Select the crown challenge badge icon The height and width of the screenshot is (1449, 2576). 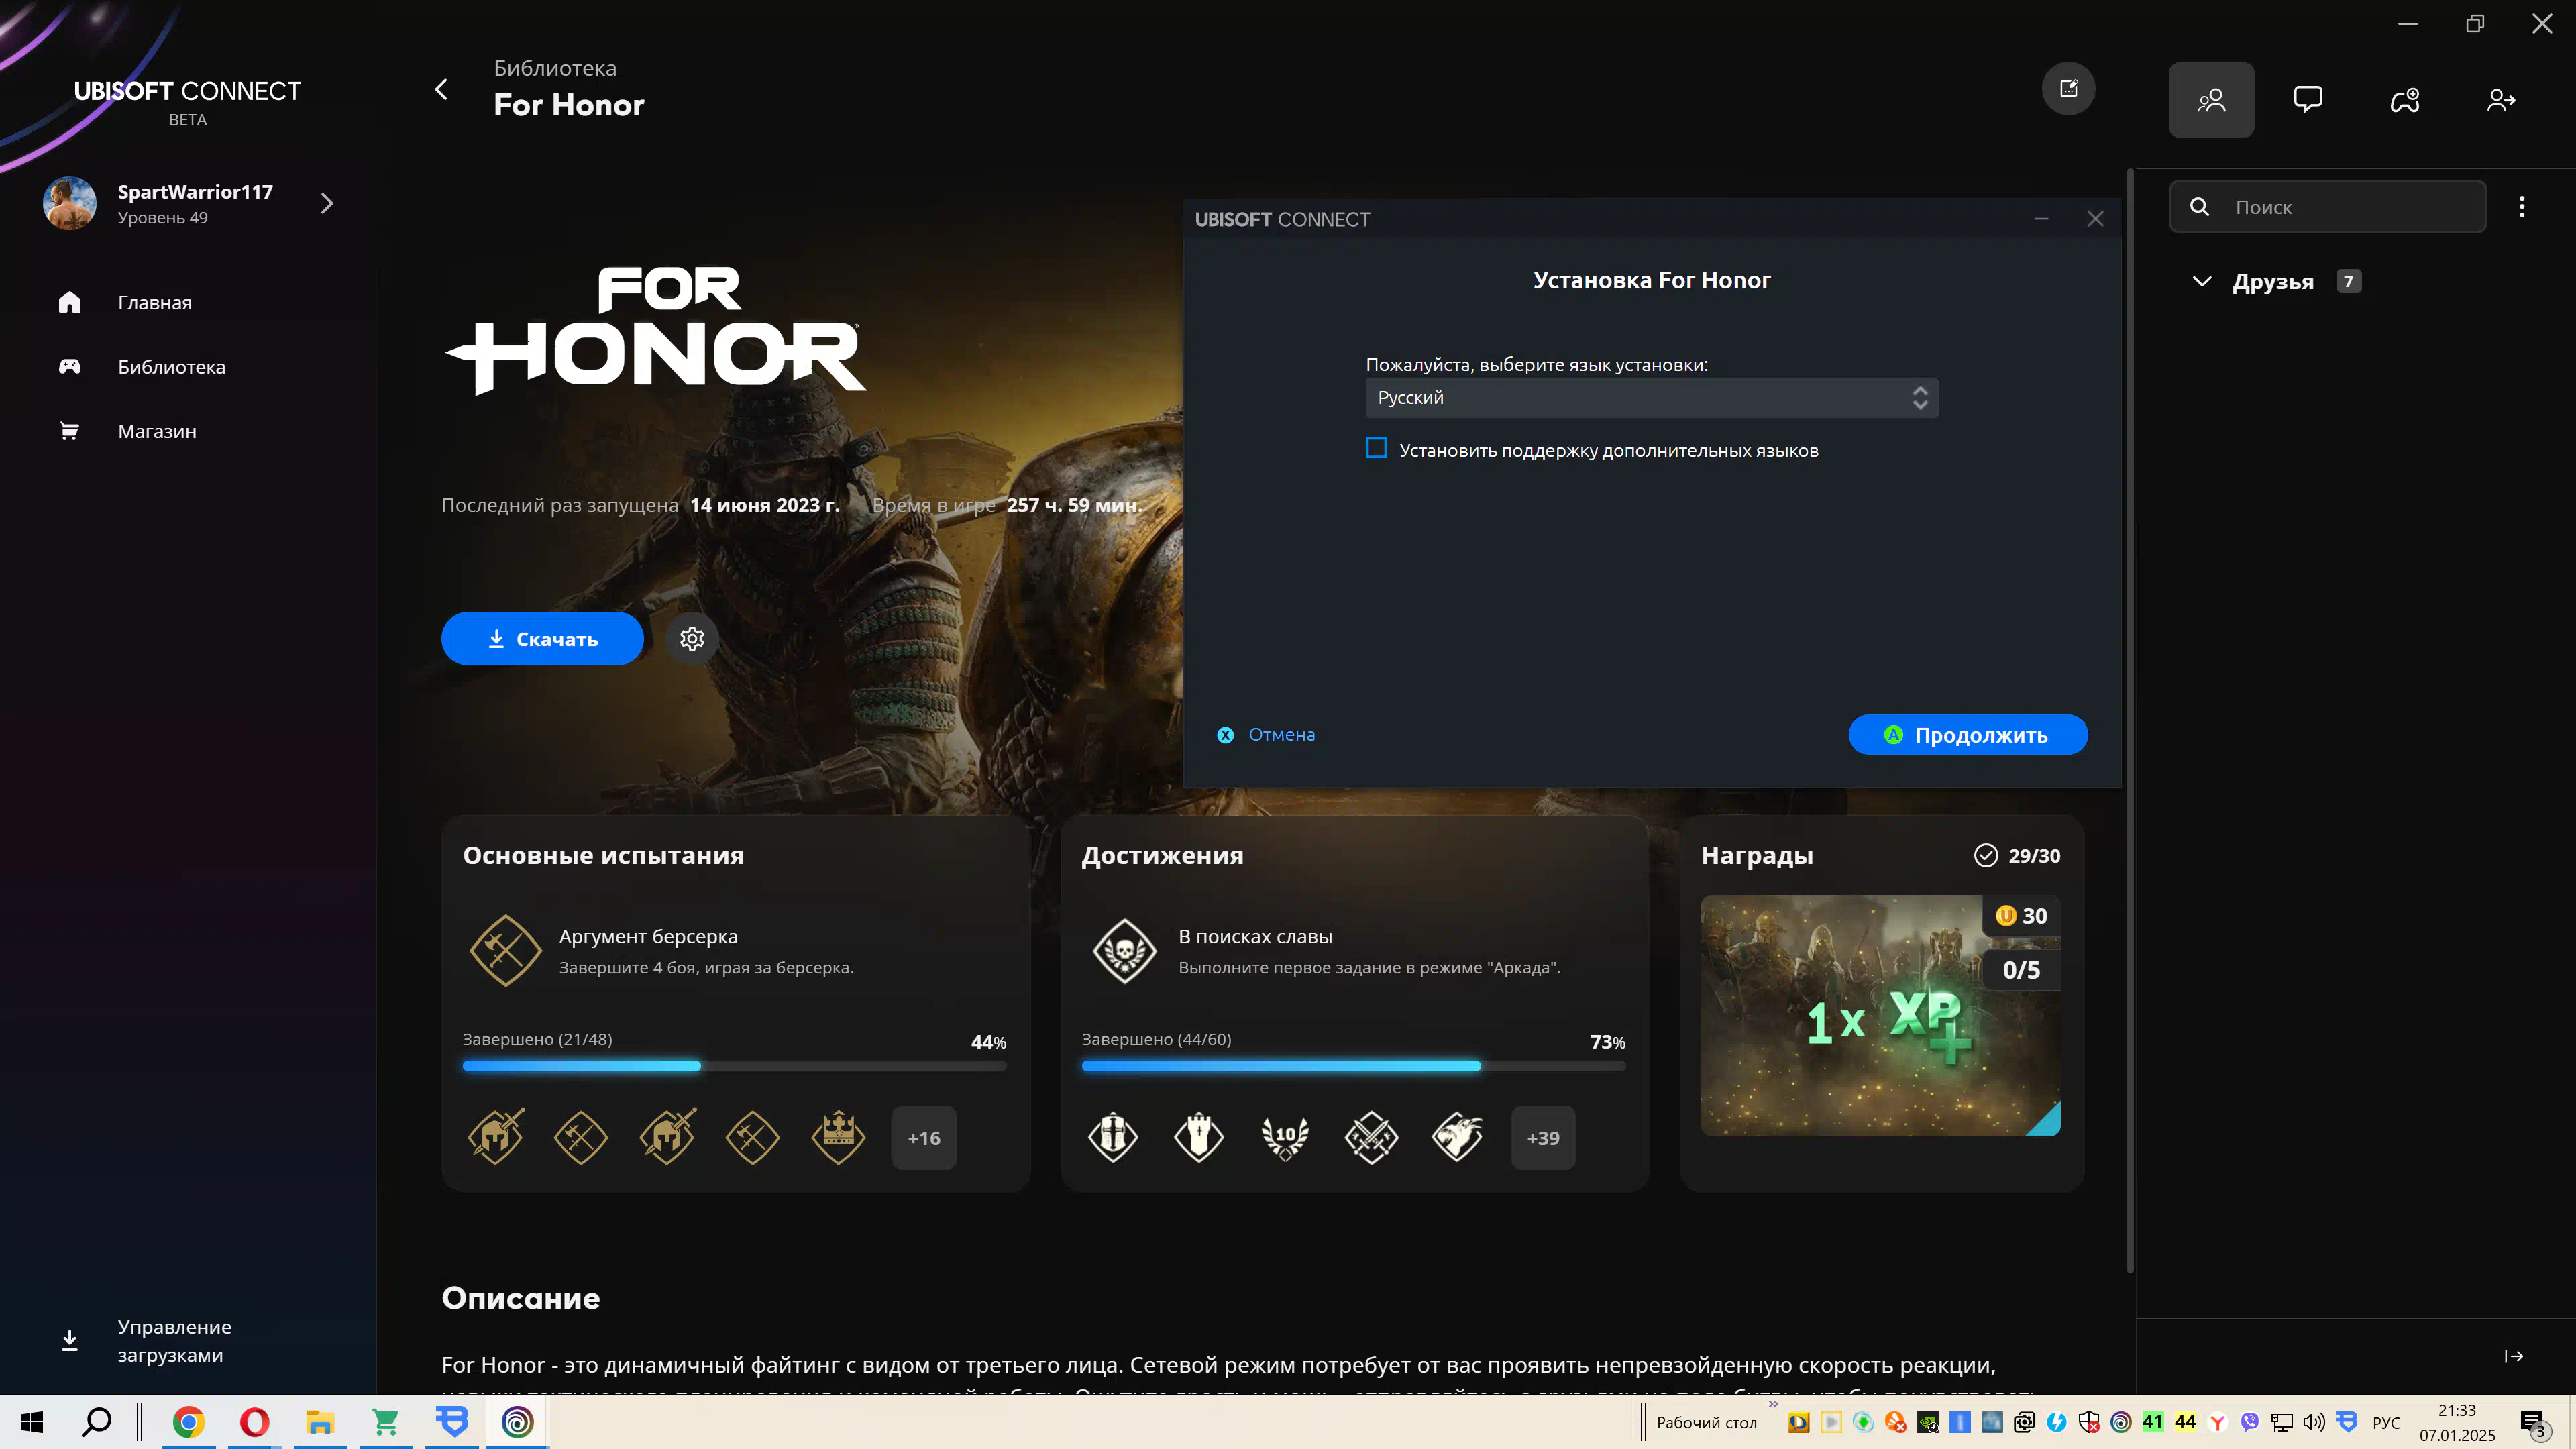838,1137
